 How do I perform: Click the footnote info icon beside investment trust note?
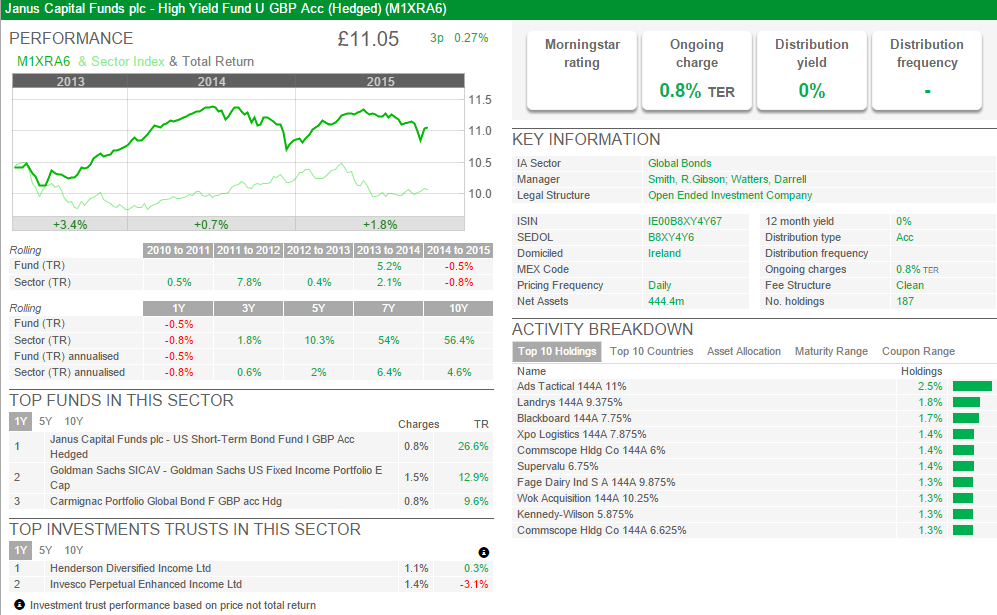(19, 605)
